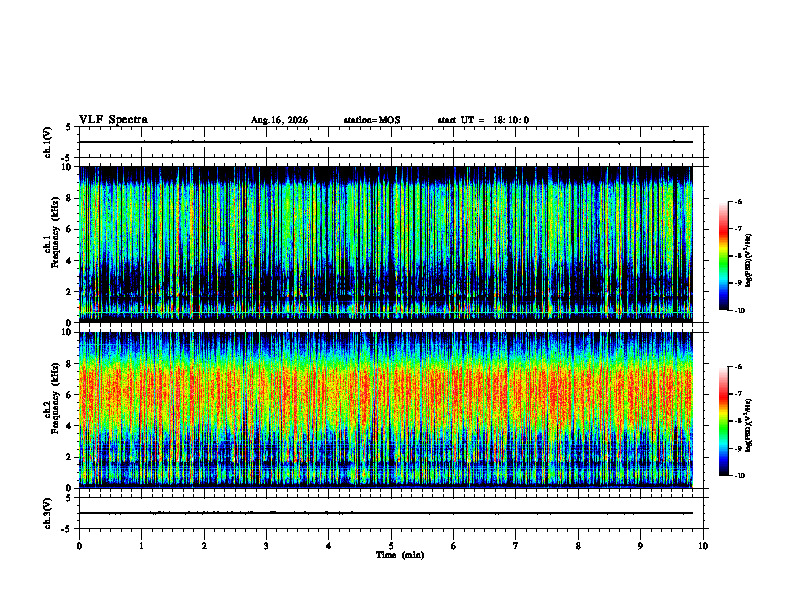Click time axis tick label '1'
The height and width of the screenshot is (612, 792).
point(142,546)
